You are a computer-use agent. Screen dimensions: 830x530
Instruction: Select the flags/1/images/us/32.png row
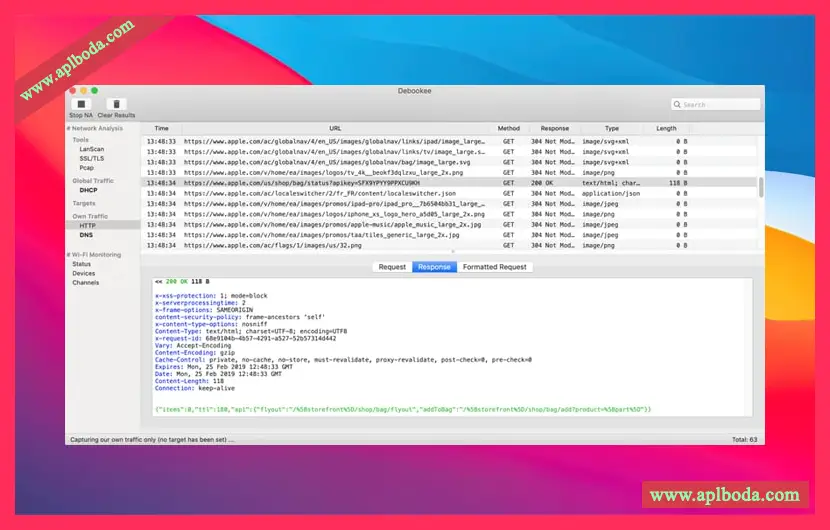[x=449, y=246]
